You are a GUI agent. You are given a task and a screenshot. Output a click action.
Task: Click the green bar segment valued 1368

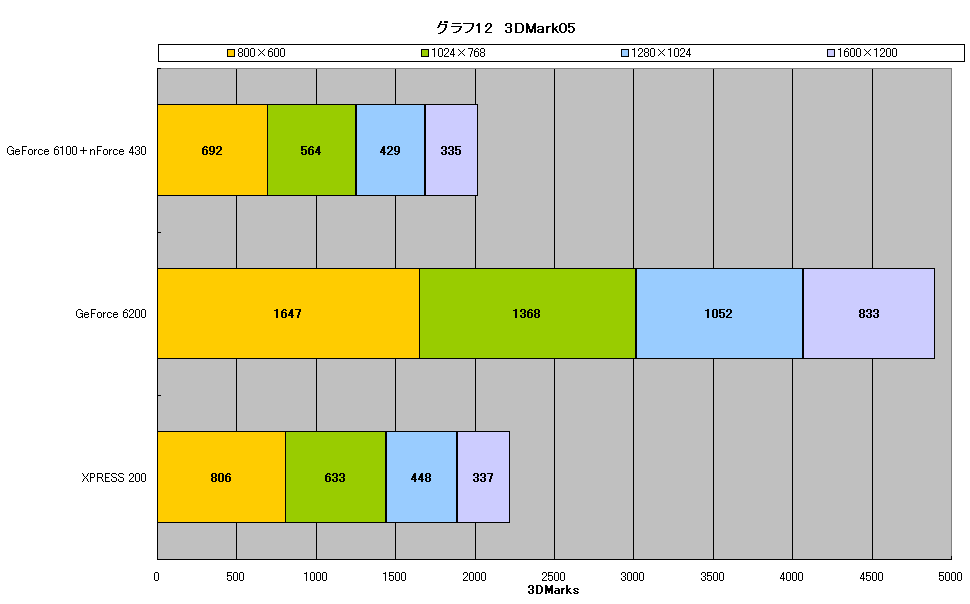coord(528,313)
